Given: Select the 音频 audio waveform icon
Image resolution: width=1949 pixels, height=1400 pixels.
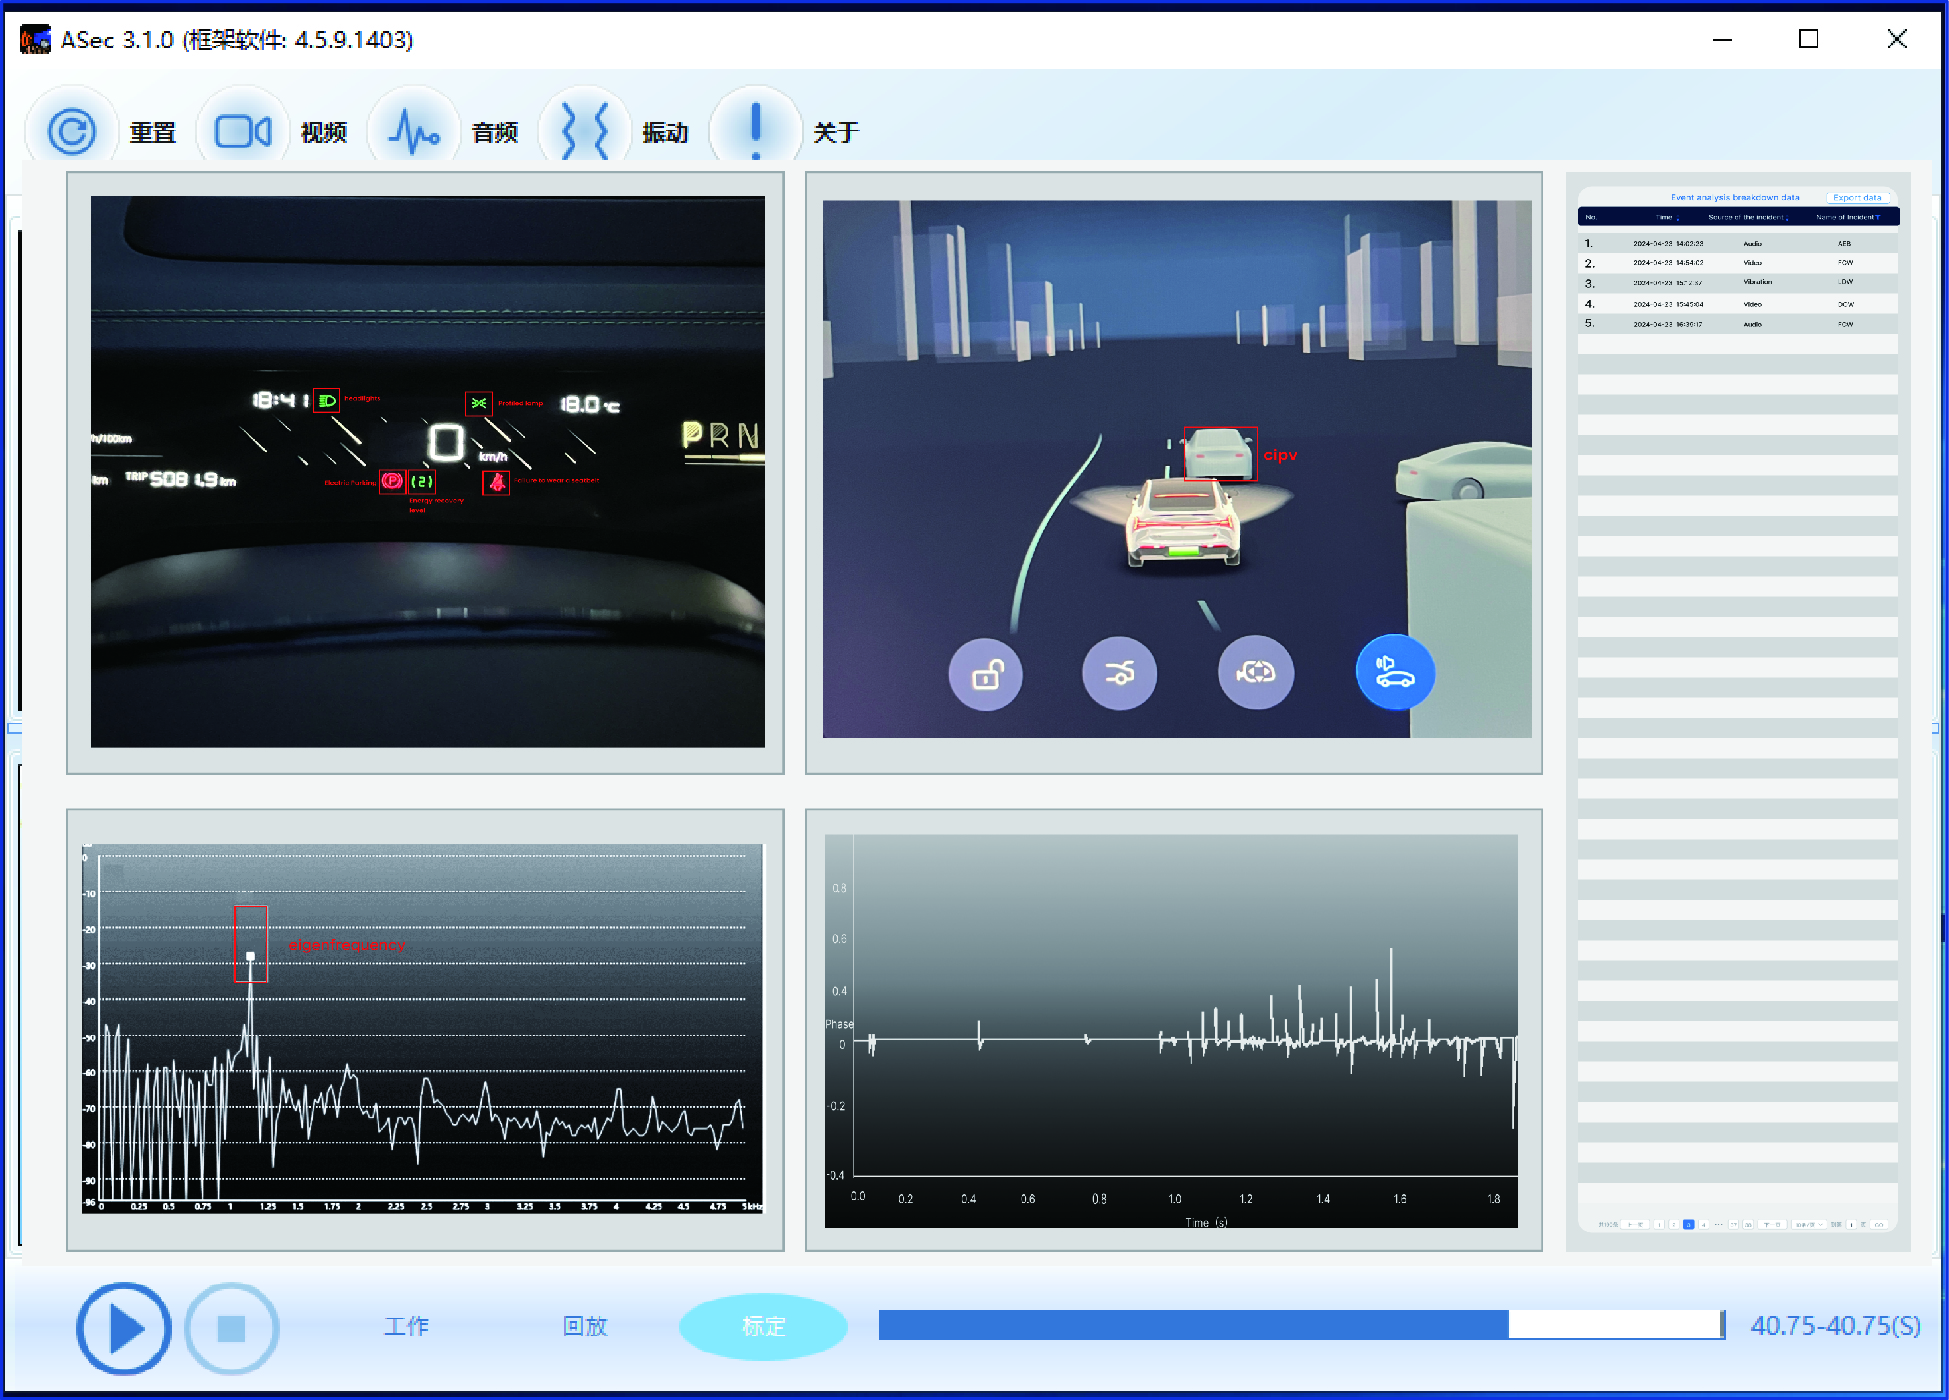Looking at the screenshot, I should tap(414, 131).
